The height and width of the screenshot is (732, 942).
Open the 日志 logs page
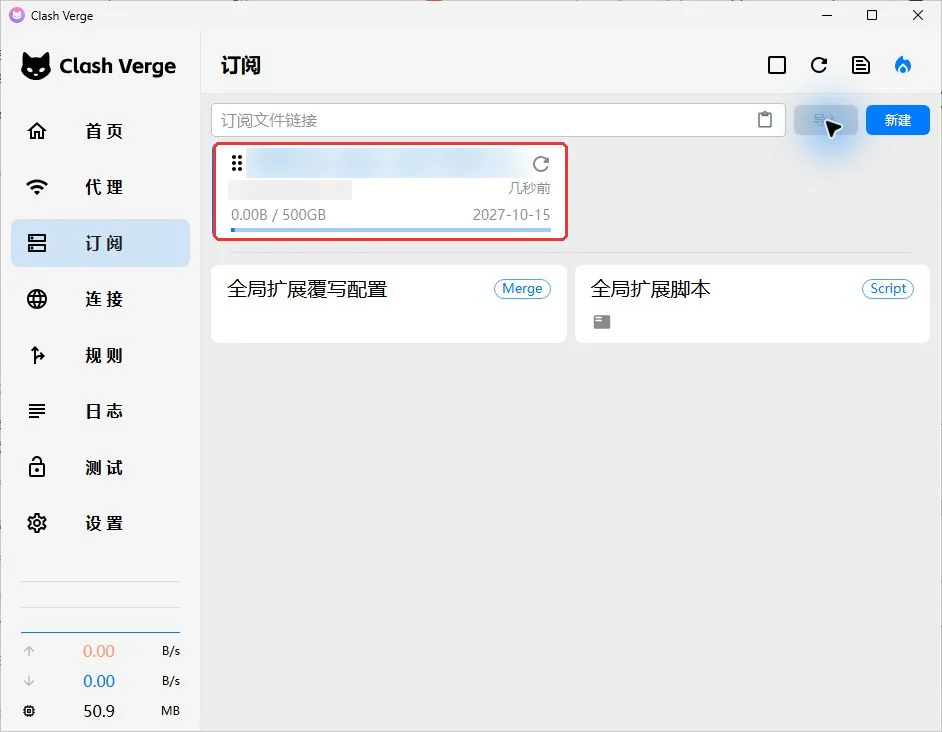click(x=100, y=411)
